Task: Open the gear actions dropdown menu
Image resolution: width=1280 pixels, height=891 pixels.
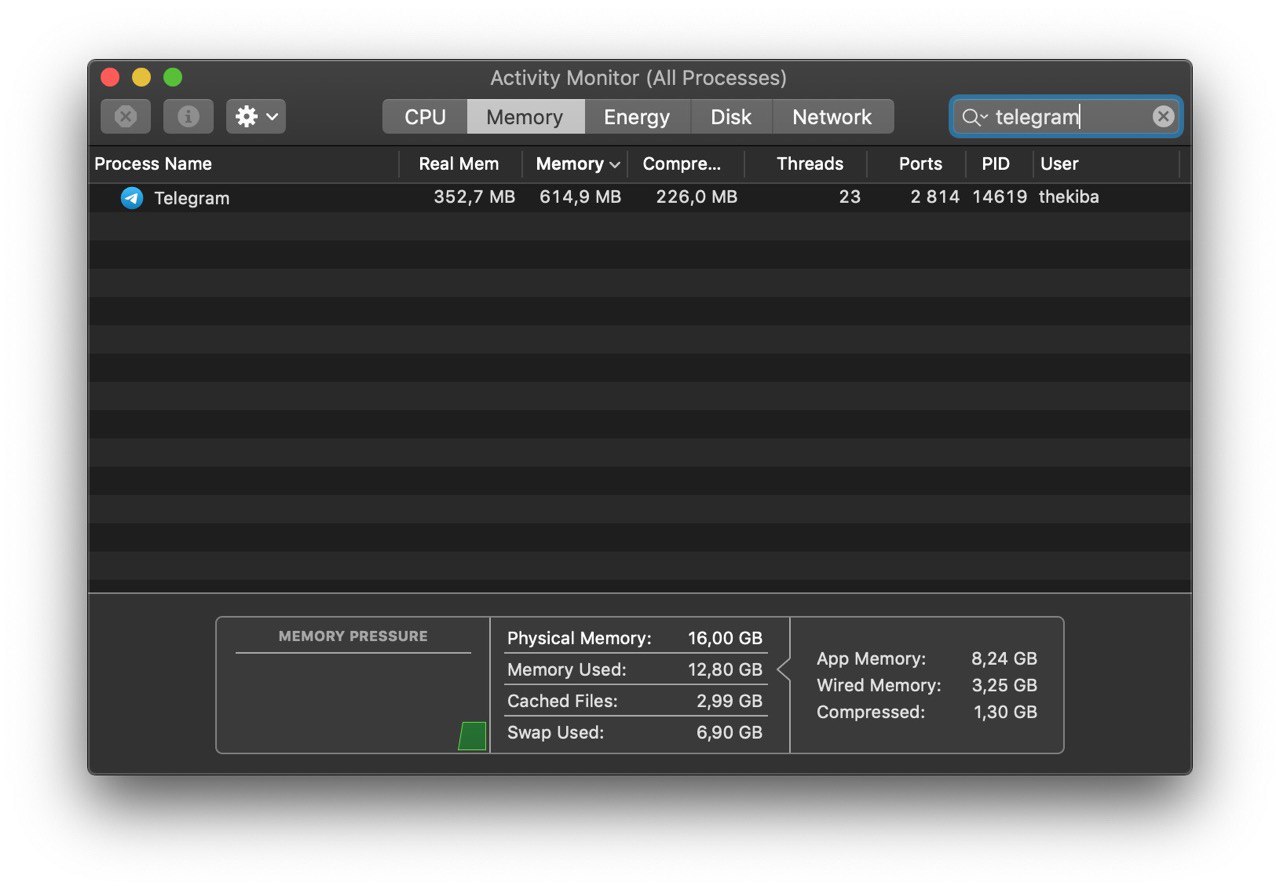Action: [x=256, y=117]
